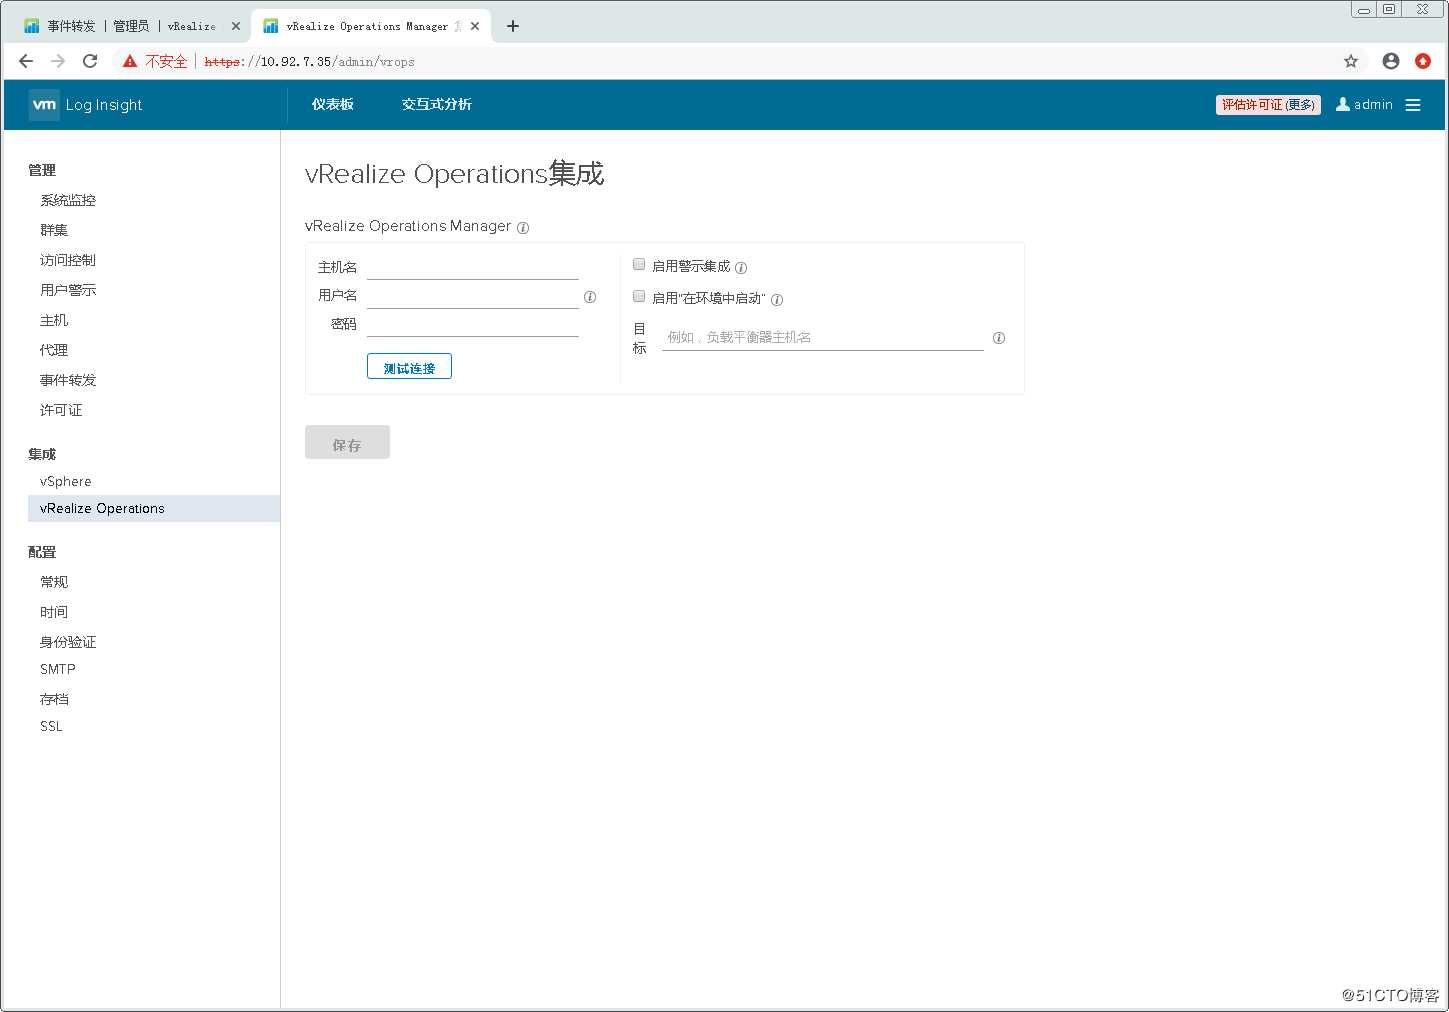Click the info icon beside the 用户名 field

click(x=590, y=297)
